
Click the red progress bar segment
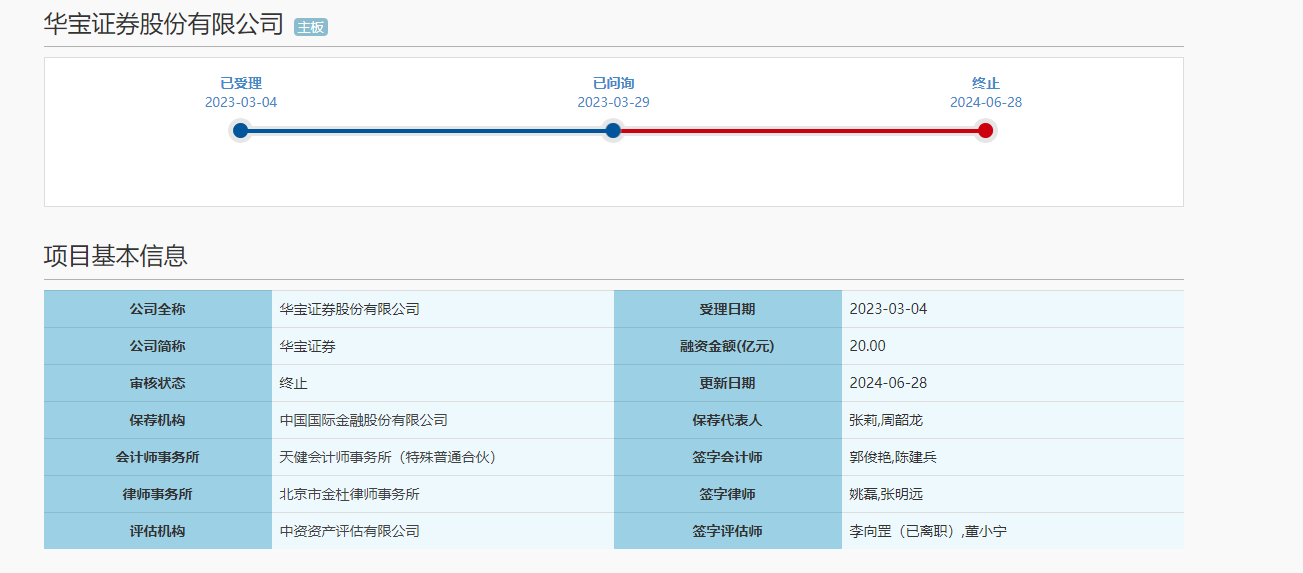click(x=799, y=130)
